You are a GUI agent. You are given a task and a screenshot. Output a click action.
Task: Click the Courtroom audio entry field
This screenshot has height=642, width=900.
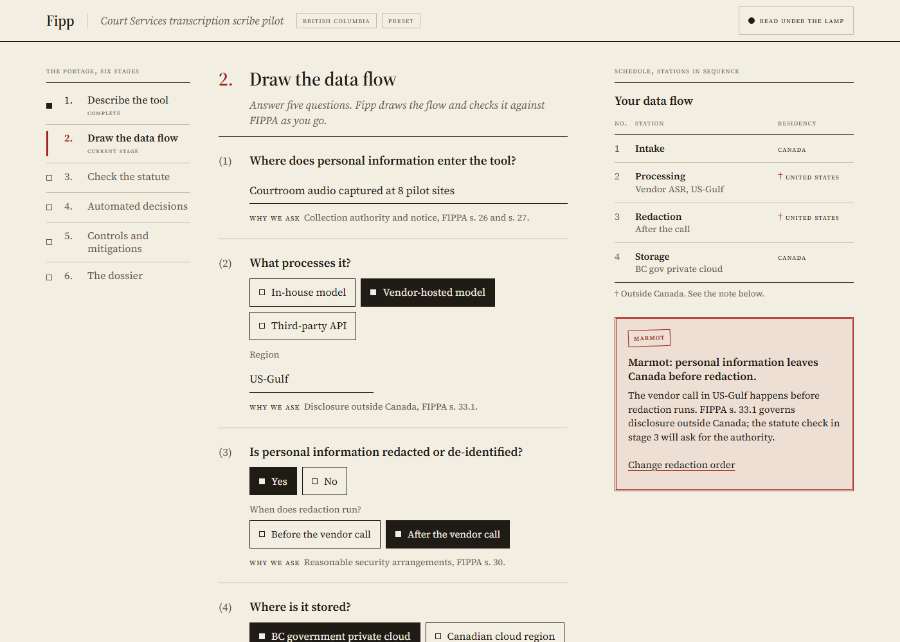(408, 190)
